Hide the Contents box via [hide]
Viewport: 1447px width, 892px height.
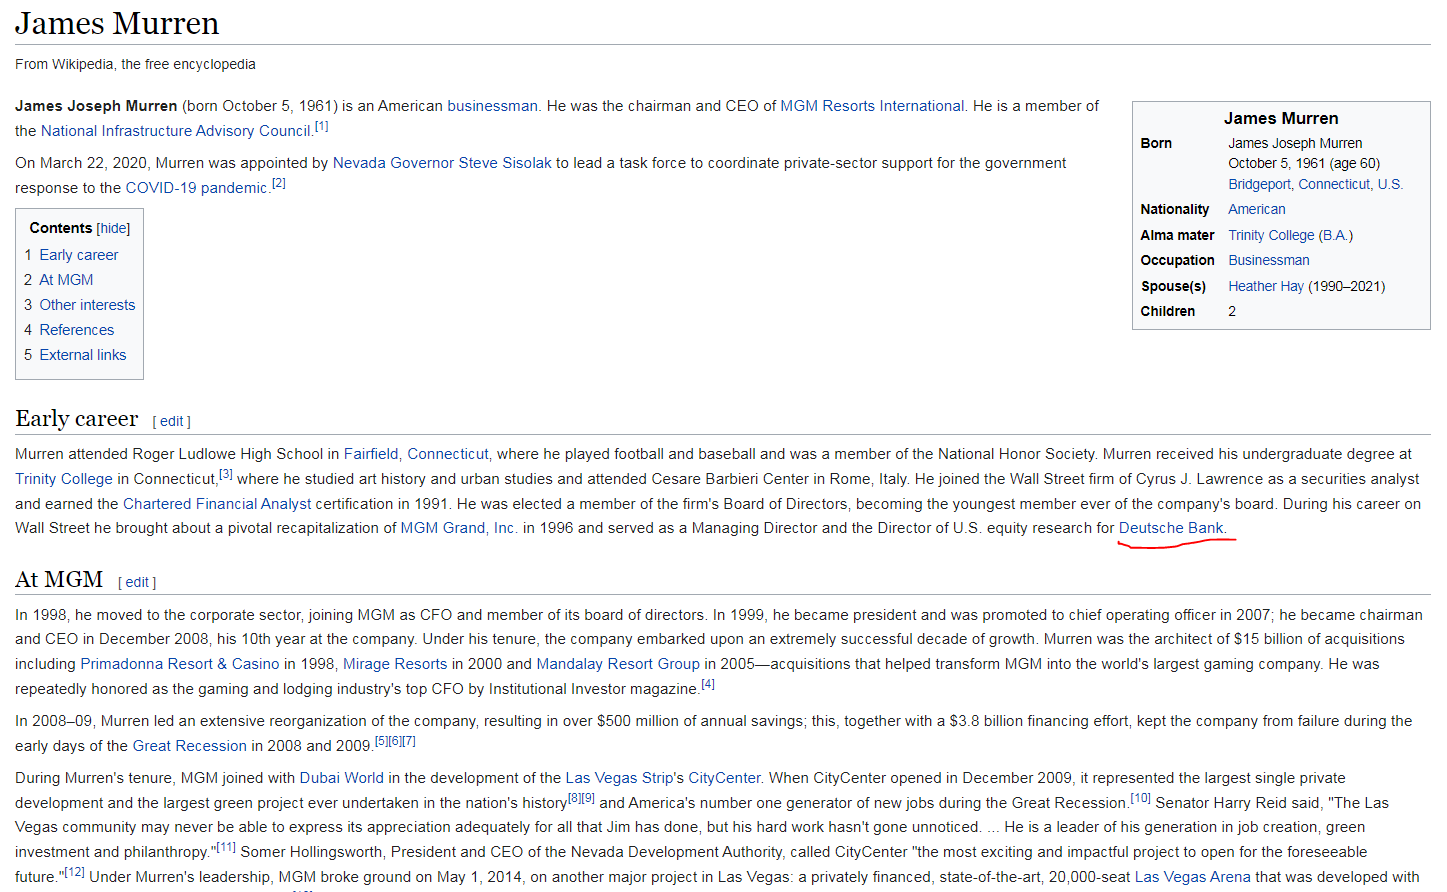(113, 228)
